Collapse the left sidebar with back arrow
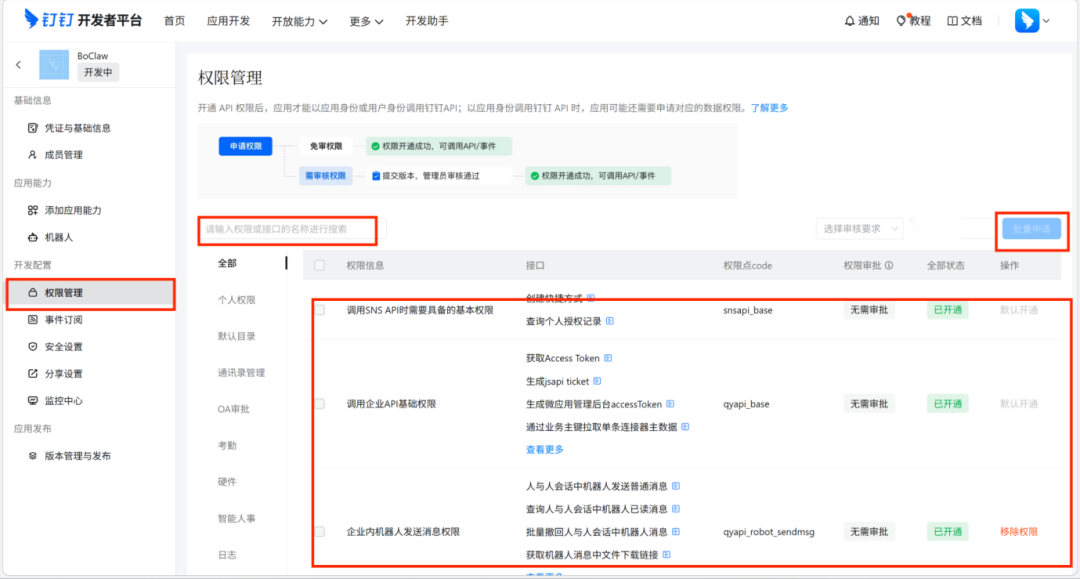Viewport: 1080px width, 579px height. click(18, 63)
